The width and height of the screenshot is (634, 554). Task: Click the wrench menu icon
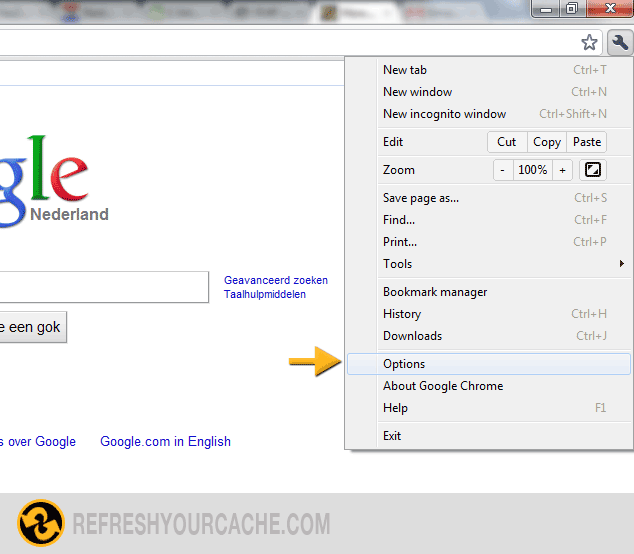619,42
